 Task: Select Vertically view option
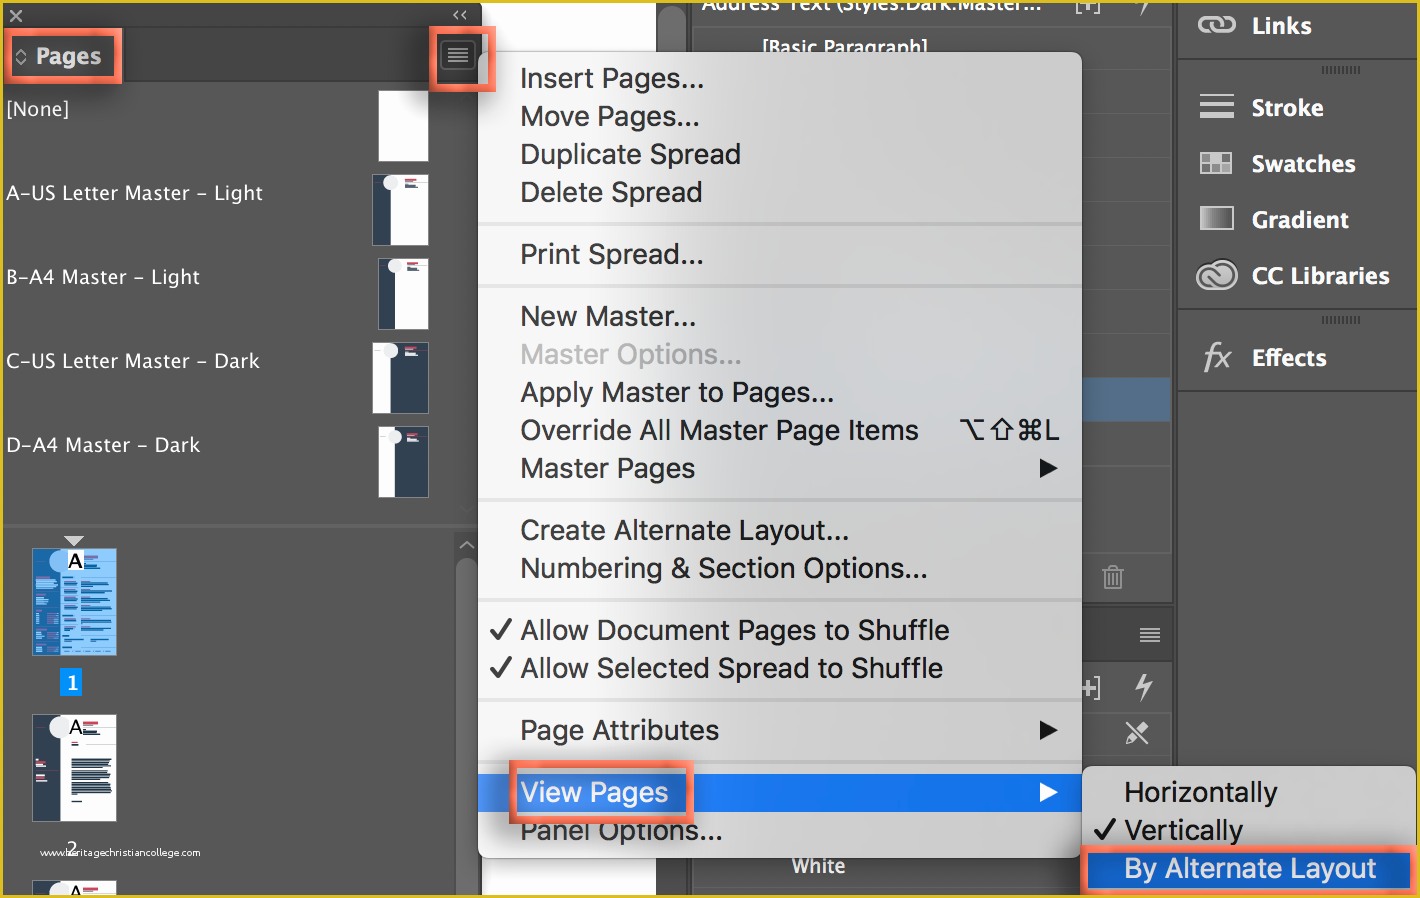point(1183,830)
